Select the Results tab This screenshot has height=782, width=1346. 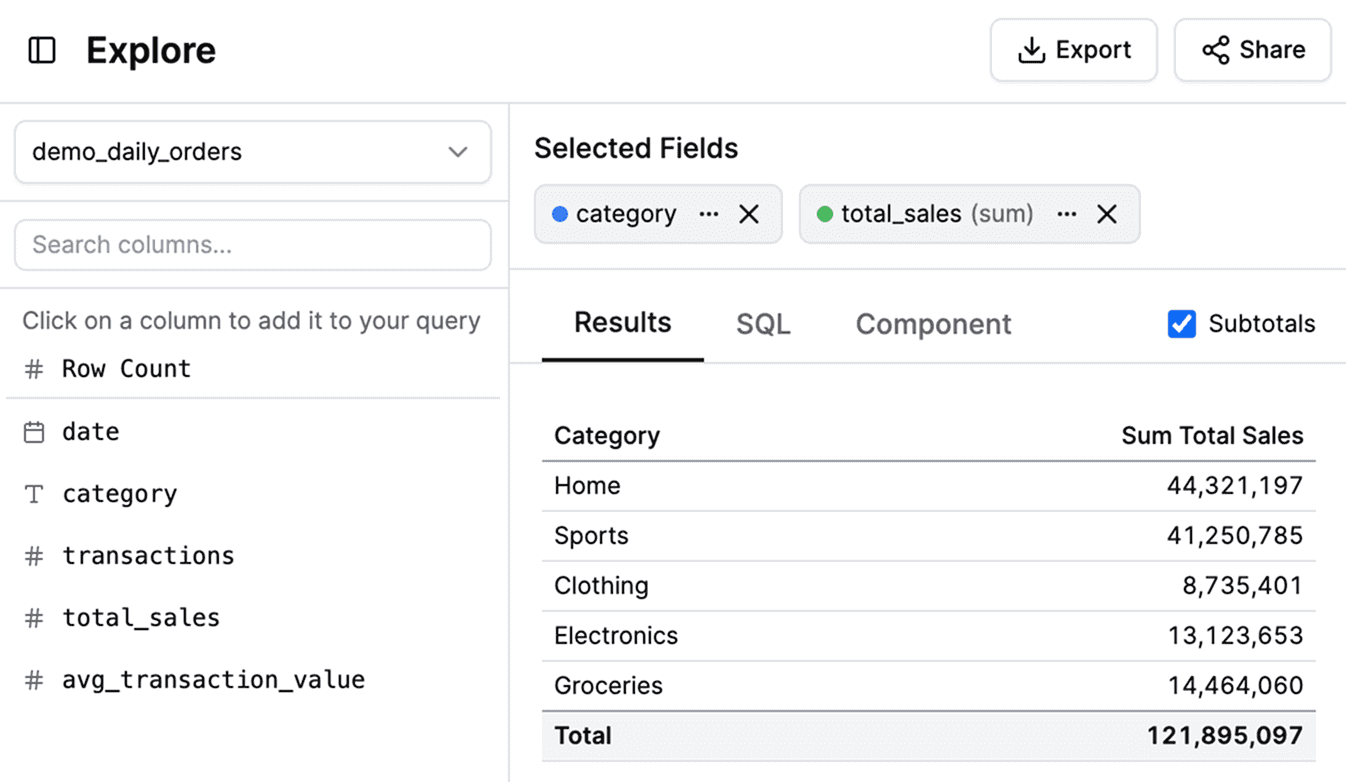click(622, 323)
